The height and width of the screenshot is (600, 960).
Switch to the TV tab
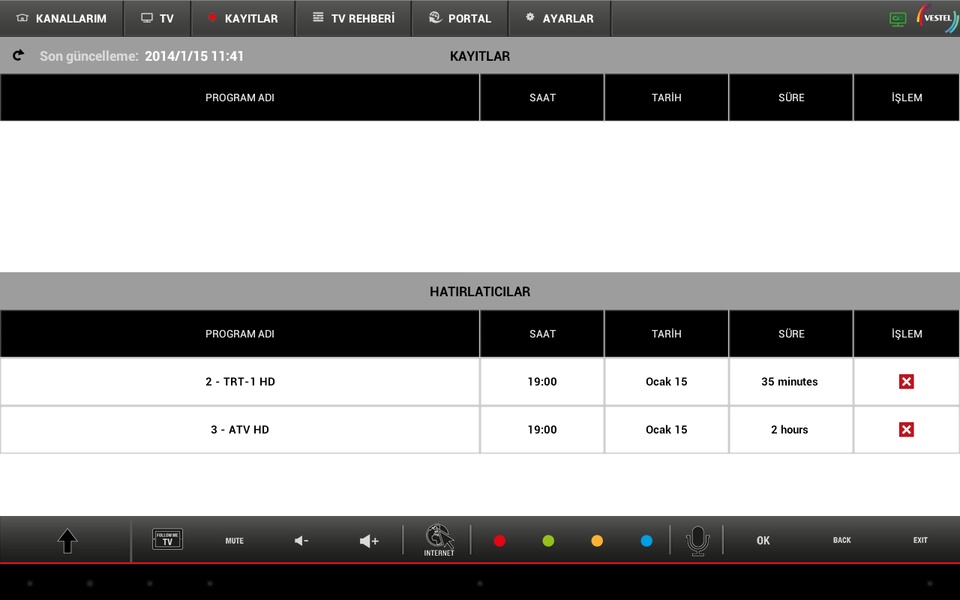[157, 18]
